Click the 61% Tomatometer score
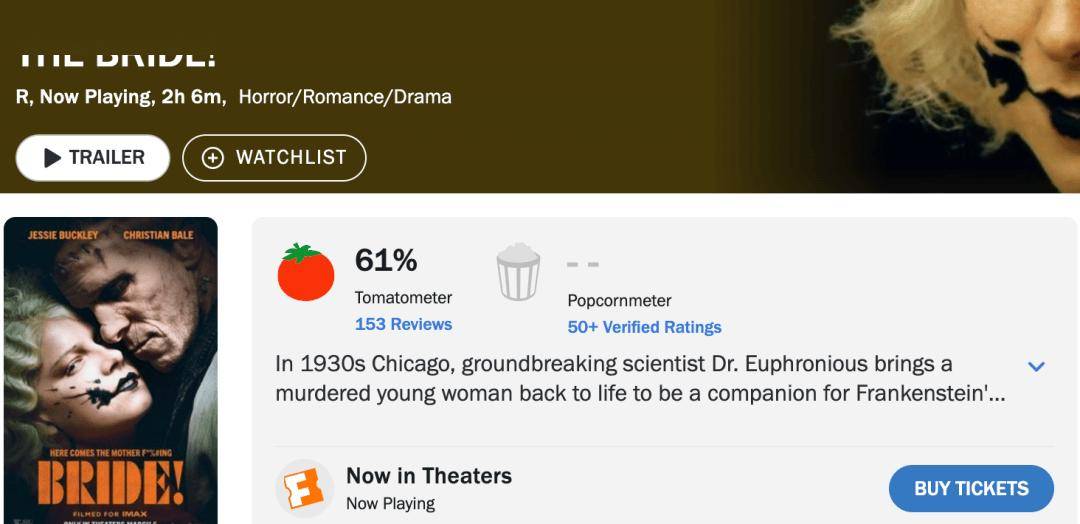The width and height of the screenshot is (1080, 524). (x=386, y=261)
